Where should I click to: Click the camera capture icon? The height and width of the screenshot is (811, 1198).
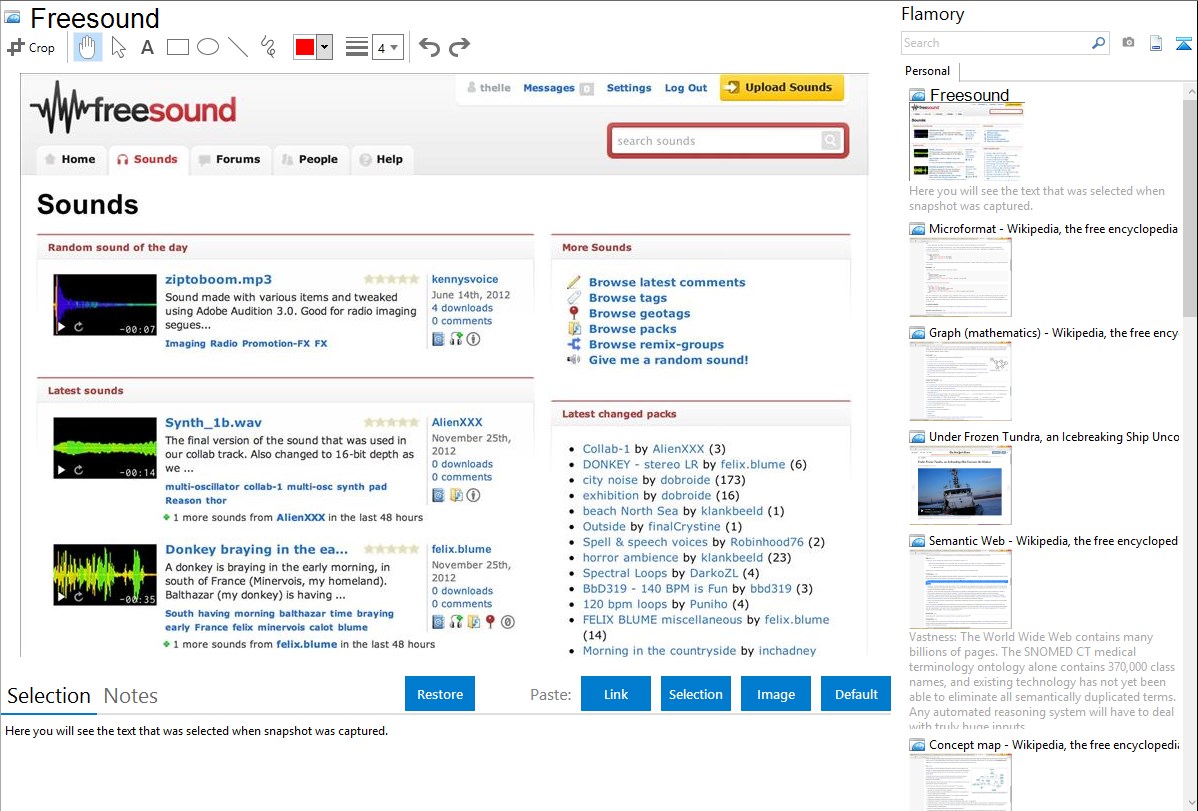1128,43
